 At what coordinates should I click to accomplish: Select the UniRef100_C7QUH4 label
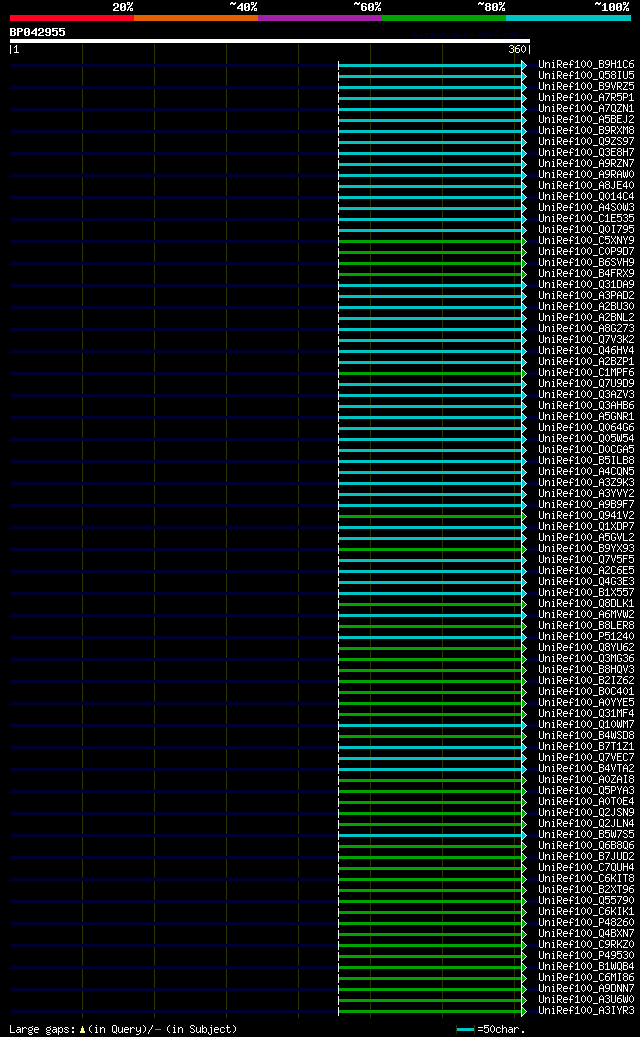586,868
